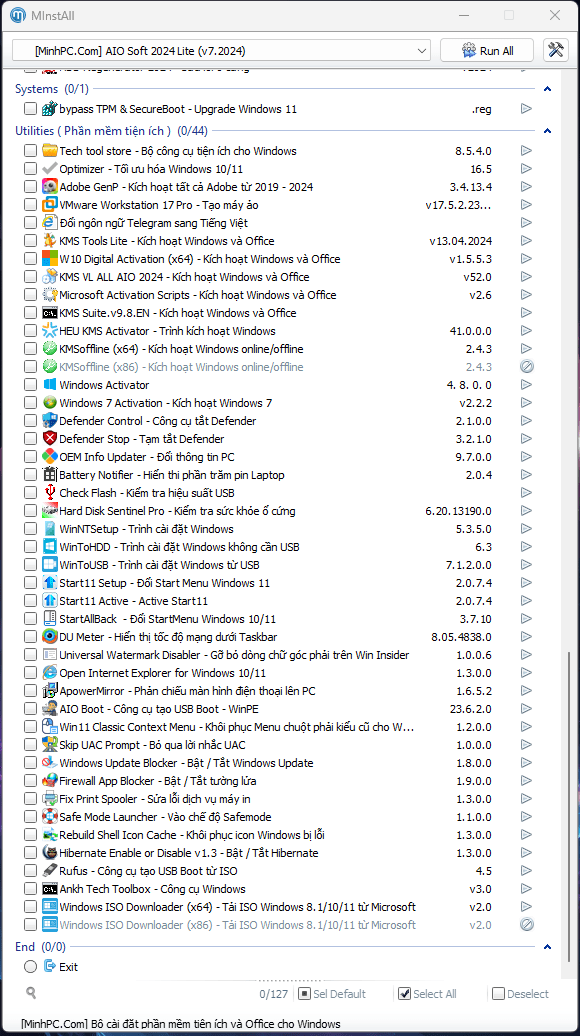Viewport: 580px width, 1036px height.
Task: Click the KMS Suite.v9.8.EN row text
Action: tap(178, 313)
